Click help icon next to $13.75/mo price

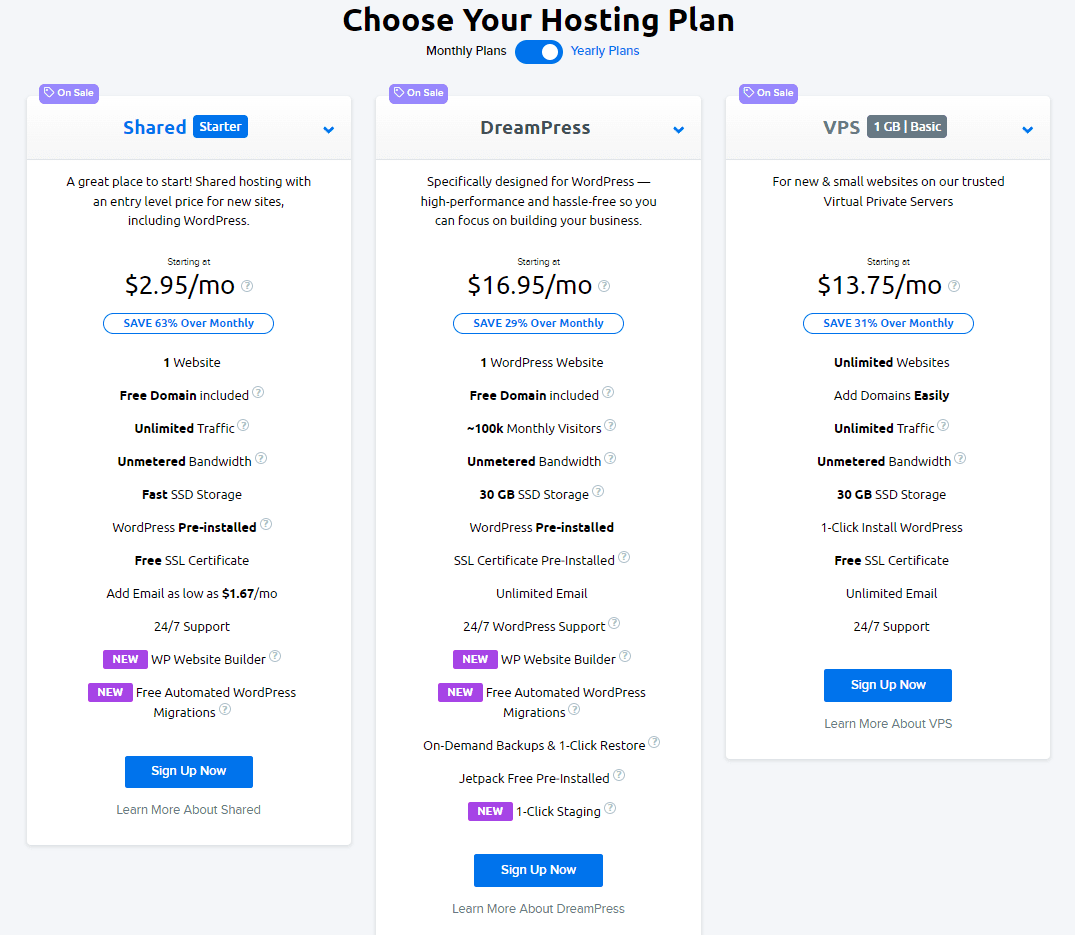[x=954, y=286]
